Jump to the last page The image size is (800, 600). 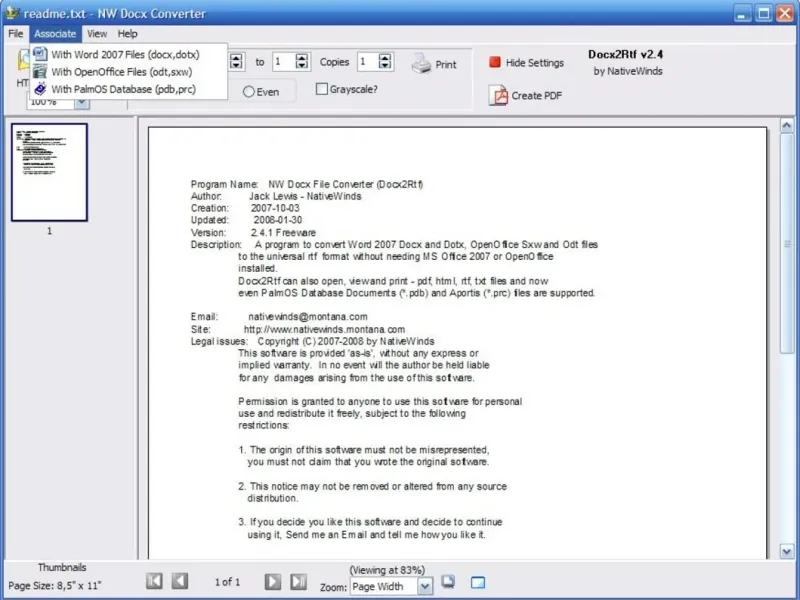298,581
